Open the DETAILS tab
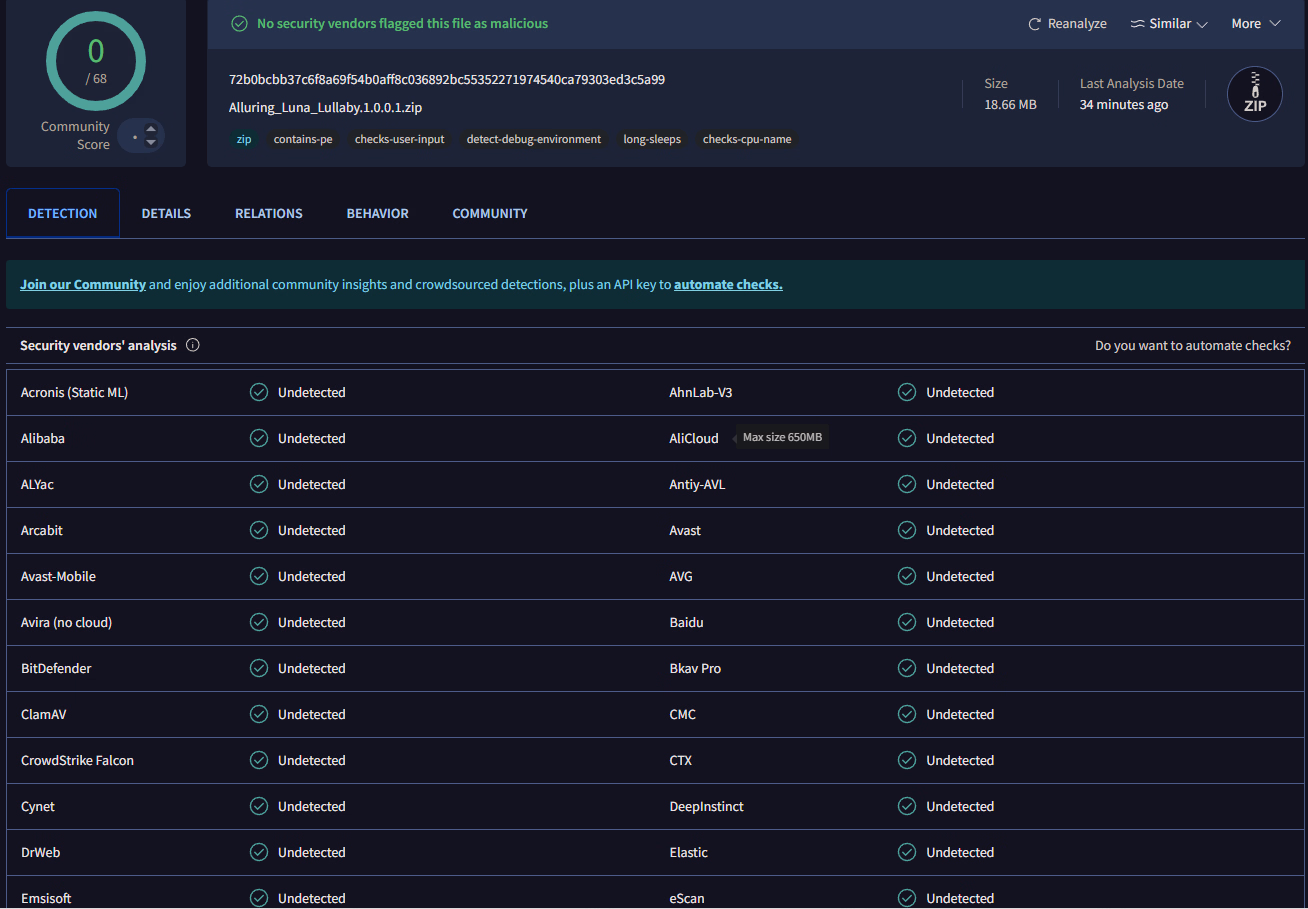The width and height of the screenshot is (1308, 909). 166,213
